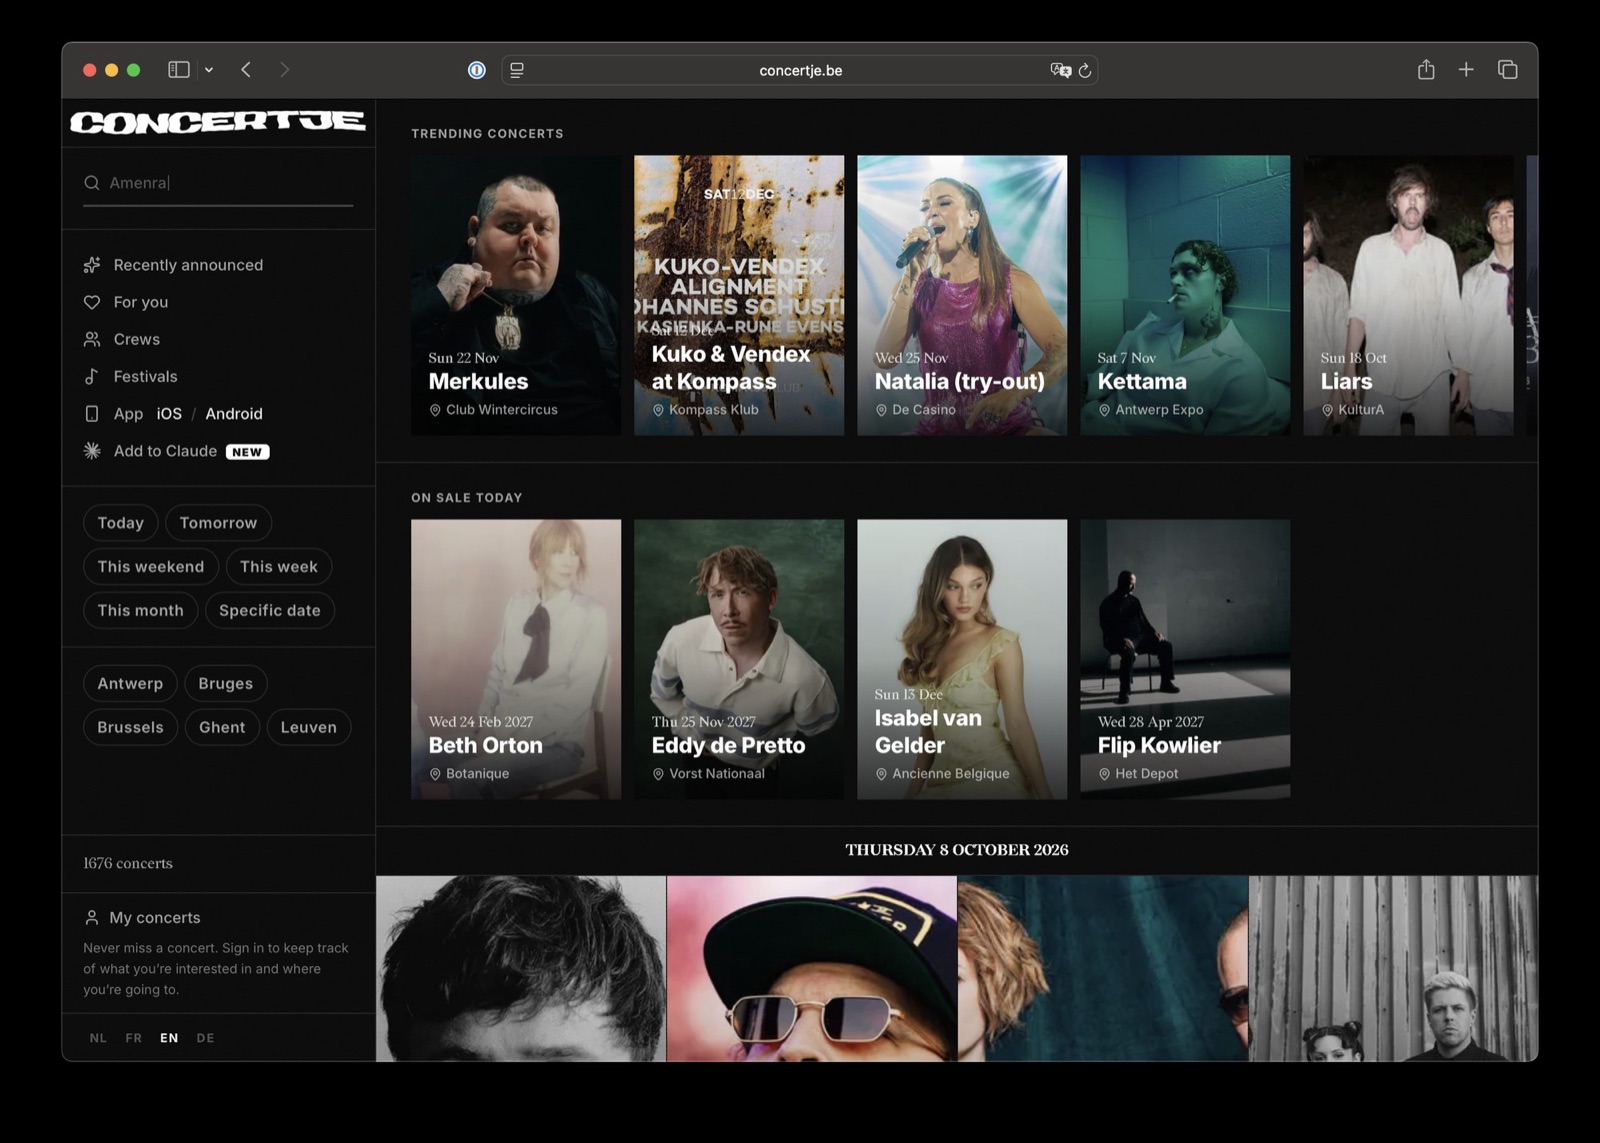Viewport: 1600px width, 1143px height.
Task: Switch language to FR
Action: point(134,1038)
